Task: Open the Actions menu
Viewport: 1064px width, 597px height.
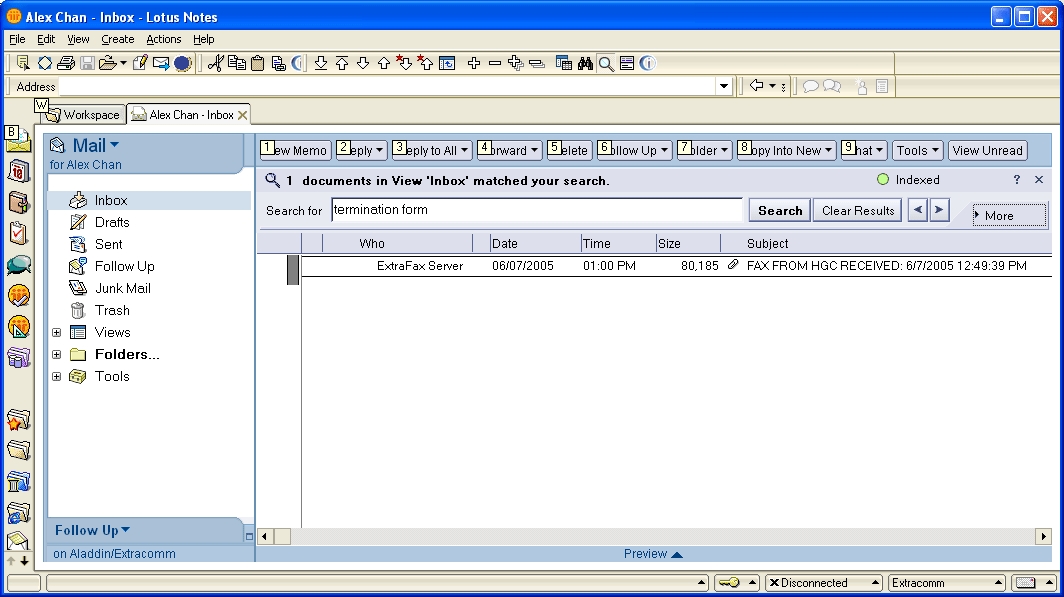Action: (164, 39)
